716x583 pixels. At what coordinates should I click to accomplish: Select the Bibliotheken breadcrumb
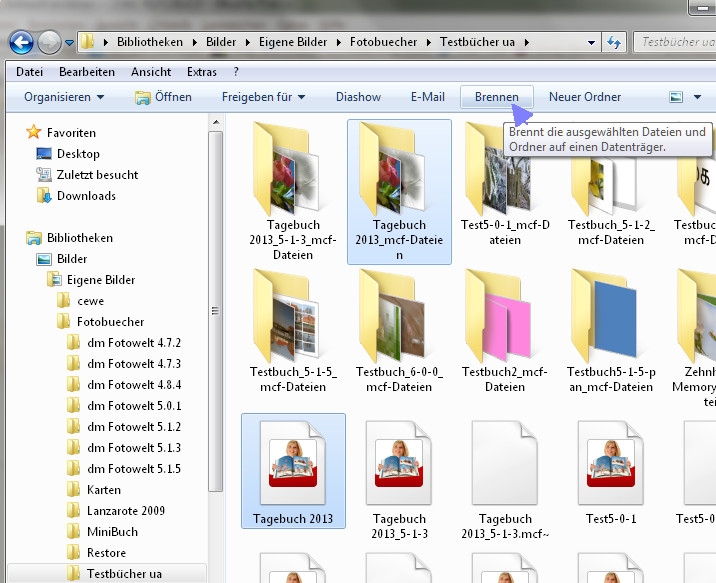150,42
